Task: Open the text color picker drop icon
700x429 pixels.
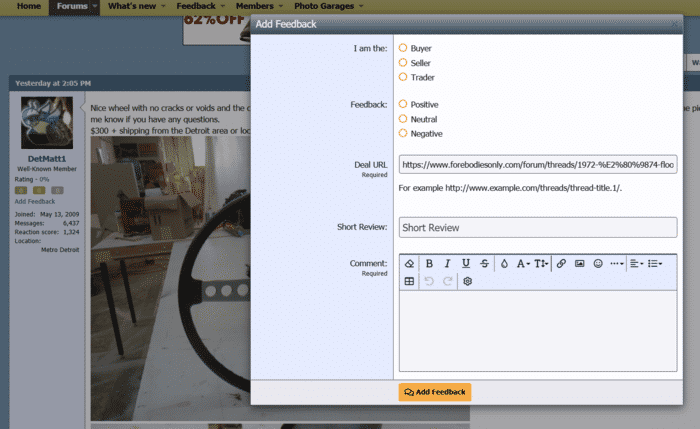Action: click(504, 263)
